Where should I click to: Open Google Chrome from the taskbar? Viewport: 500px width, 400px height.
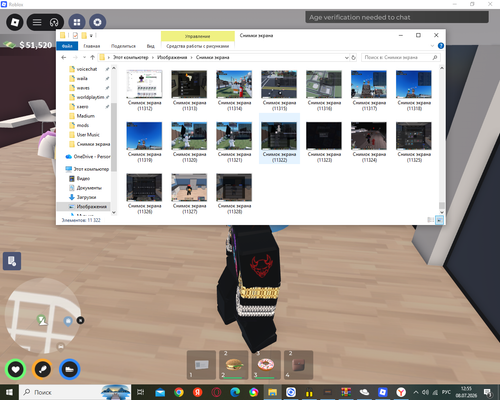[179, 392]
